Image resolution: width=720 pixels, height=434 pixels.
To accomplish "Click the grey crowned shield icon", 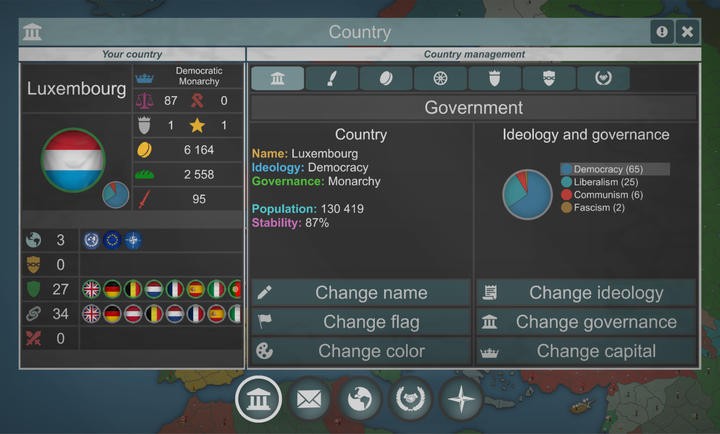I will [144, 125].
